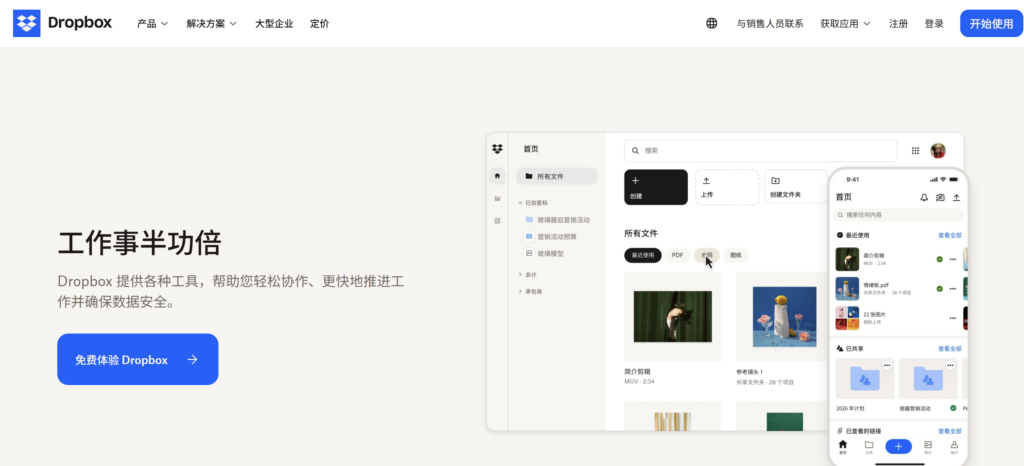Select the 最近使用 filter chip
The height and width of the screenshot is (466, 1024).
pos(643,255)
